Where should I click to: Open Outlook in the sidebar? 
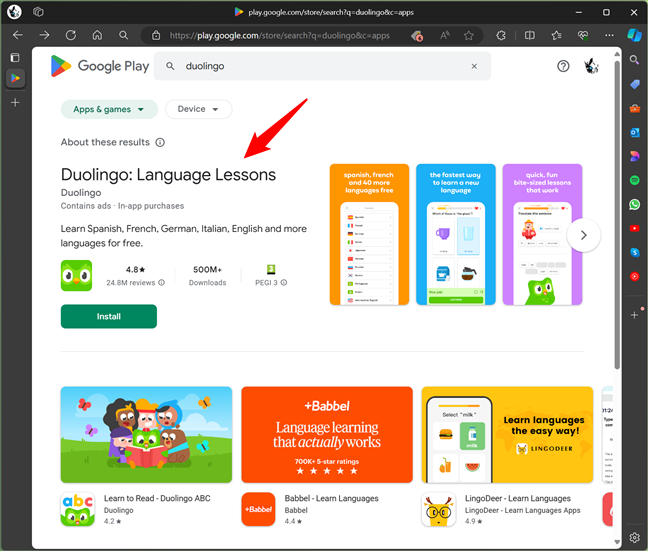(634, 133)
